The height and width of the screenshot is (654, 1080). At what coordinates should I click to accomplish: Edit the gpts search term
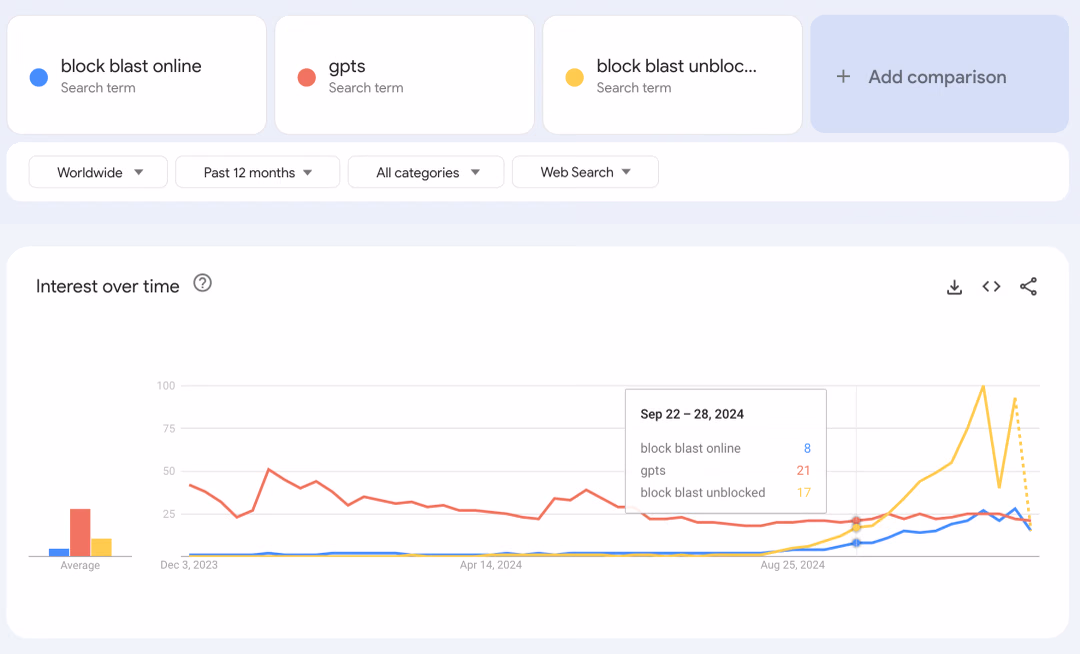404,74
